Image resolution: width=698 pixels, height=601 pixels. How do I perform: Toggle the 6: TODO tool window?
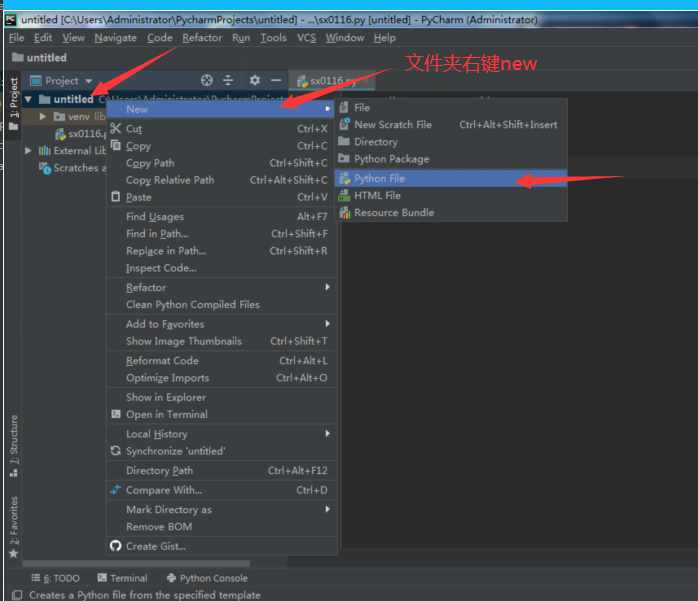click(x=56, y=578)
